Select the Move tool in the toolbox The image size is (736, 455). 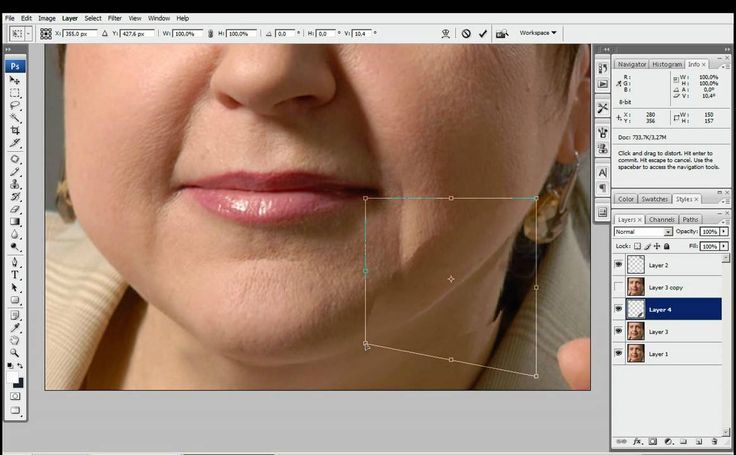[x=15, y=81]
